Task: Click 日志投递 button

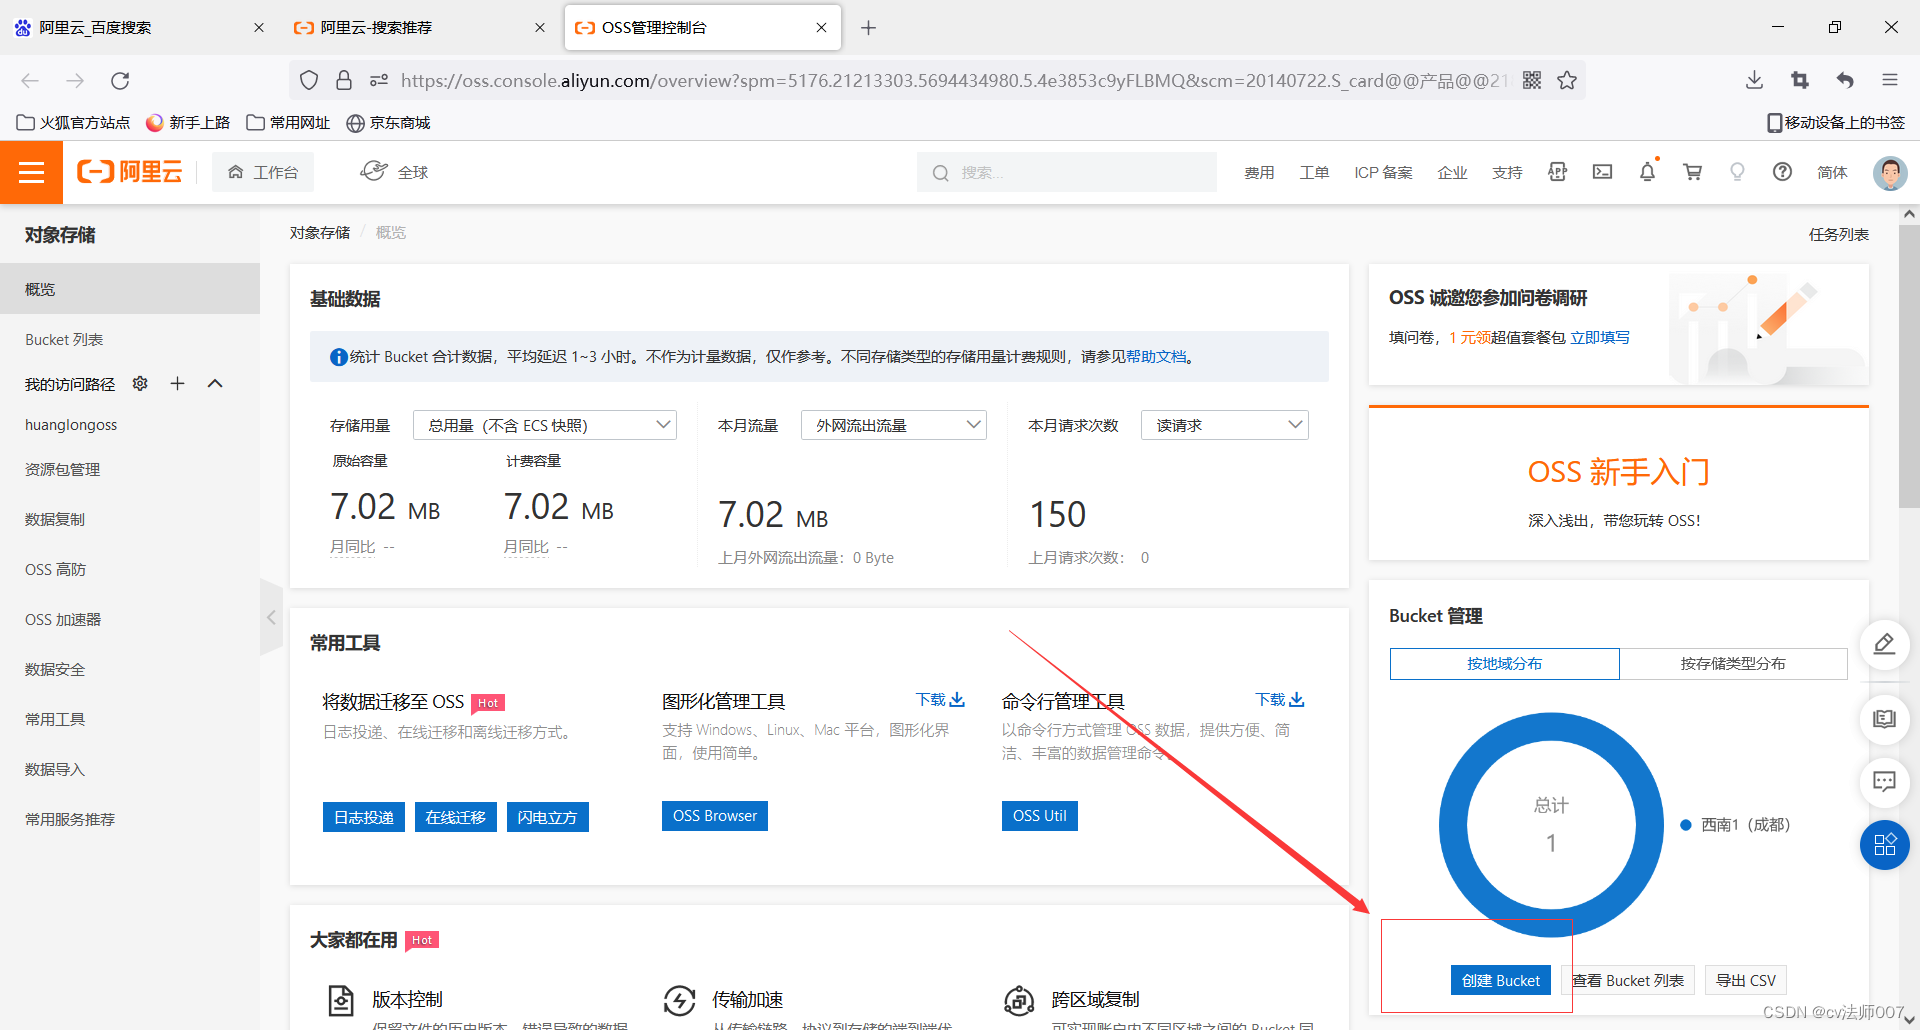Action: click(x=364, y=817)
